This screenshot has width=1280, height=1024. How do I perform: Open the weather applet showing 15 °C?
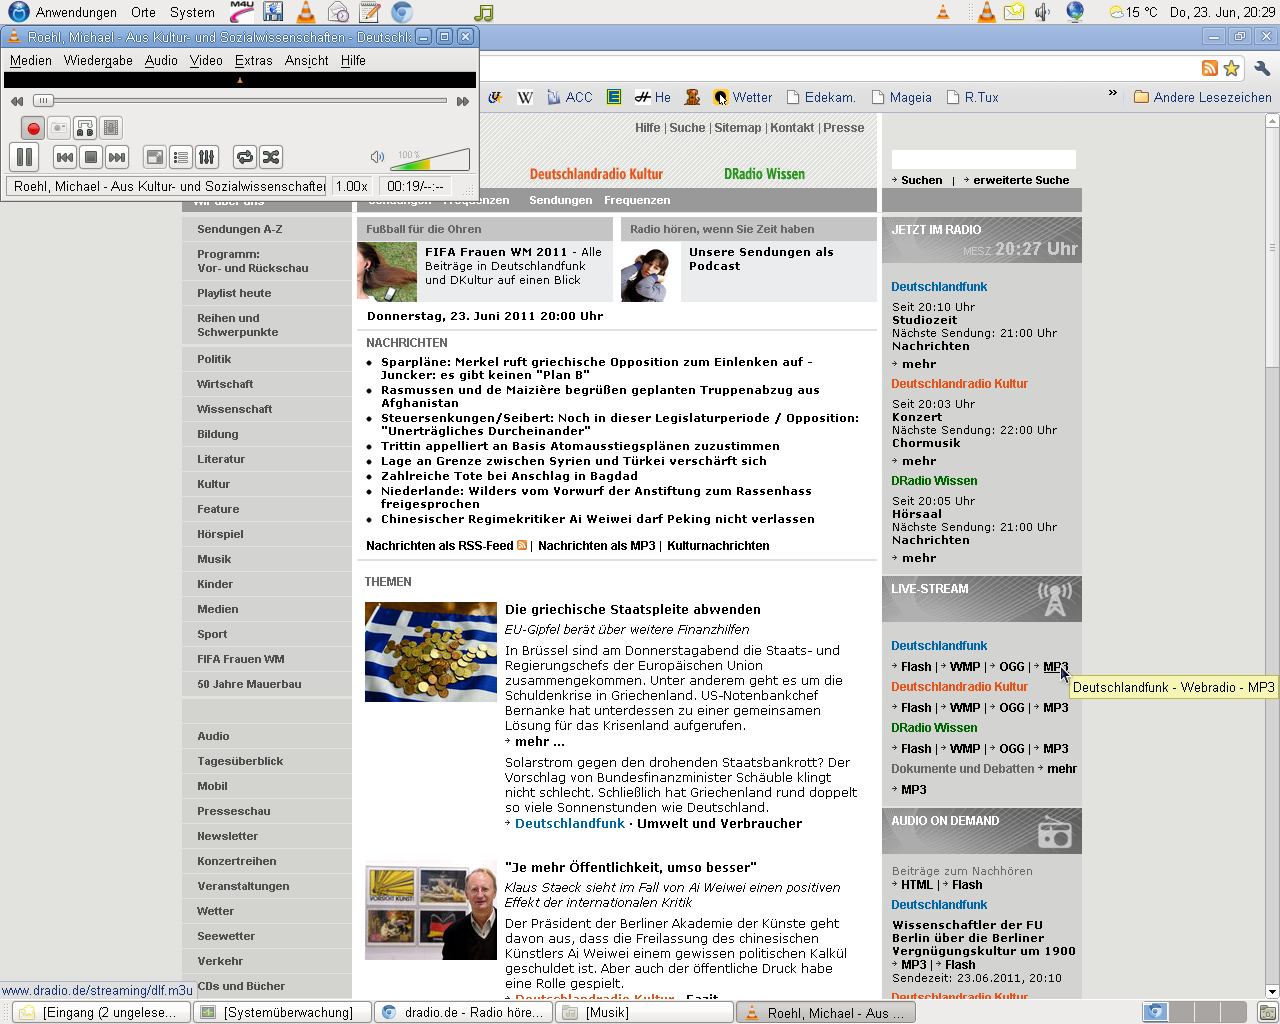click(x=1133, y=12)
